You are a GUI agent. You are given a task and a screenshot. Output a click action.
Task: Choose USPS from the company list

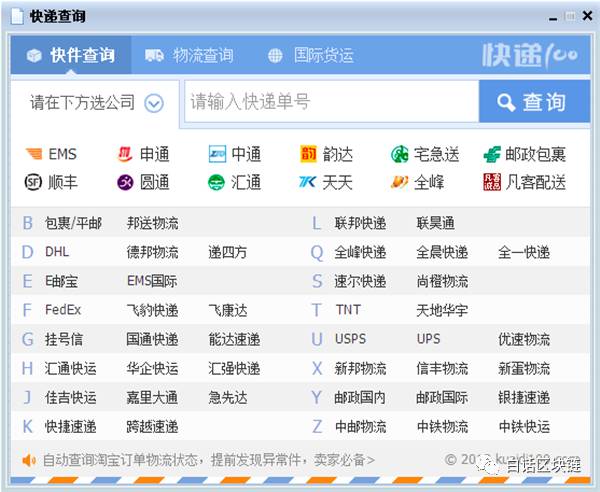pos(350,339)
